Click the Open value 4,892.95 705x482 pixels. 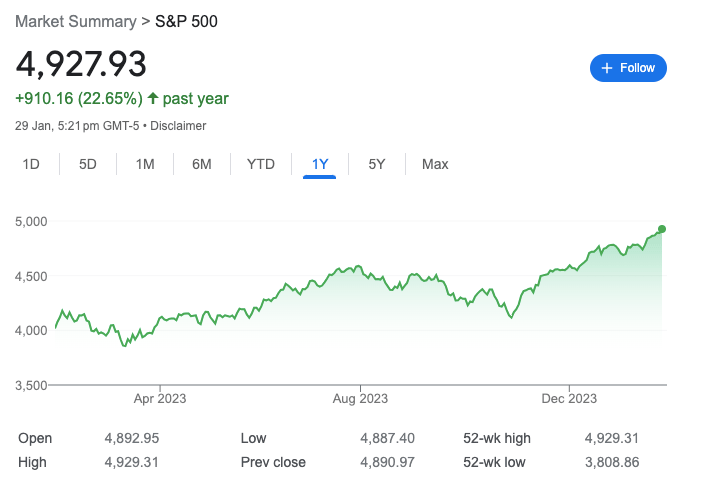point(132,438)
